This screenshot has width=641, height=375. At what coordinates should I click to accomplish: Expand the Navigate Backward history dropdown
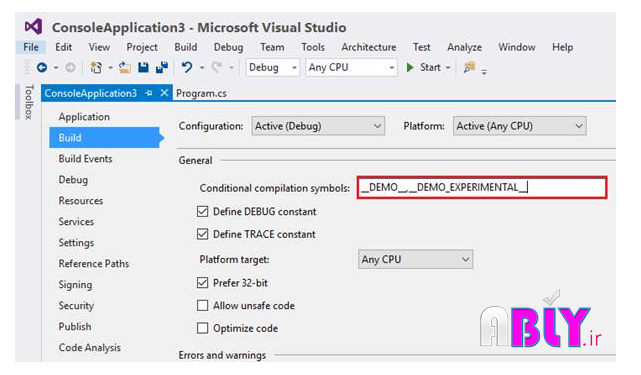56,68
